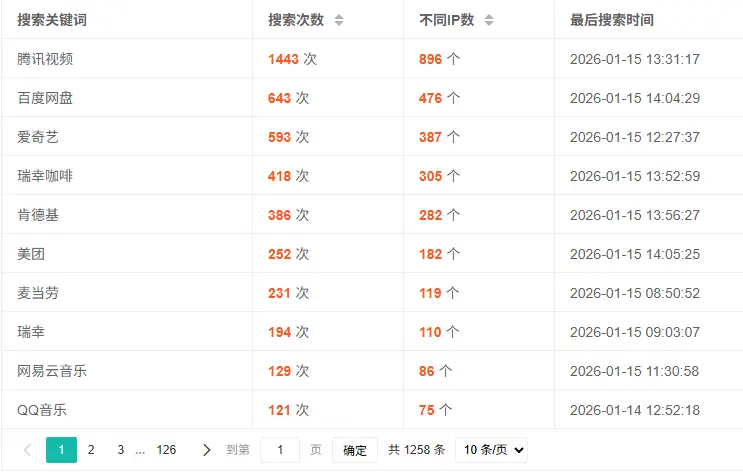Click timestamp 2026-01-15 13:31:17

635,59
